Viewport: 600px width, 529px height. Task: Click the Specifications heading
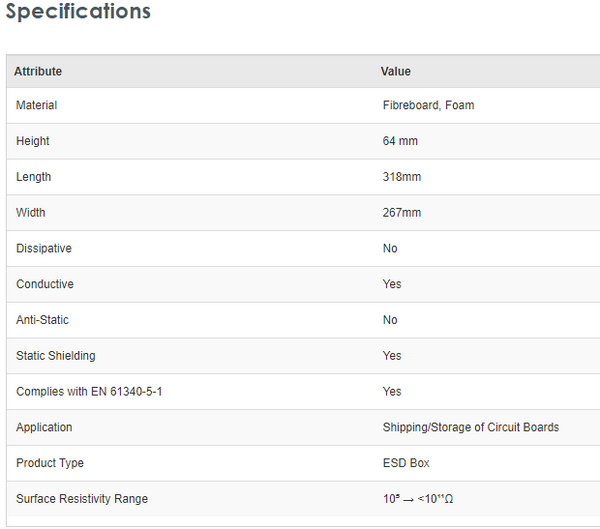(78, 12)
